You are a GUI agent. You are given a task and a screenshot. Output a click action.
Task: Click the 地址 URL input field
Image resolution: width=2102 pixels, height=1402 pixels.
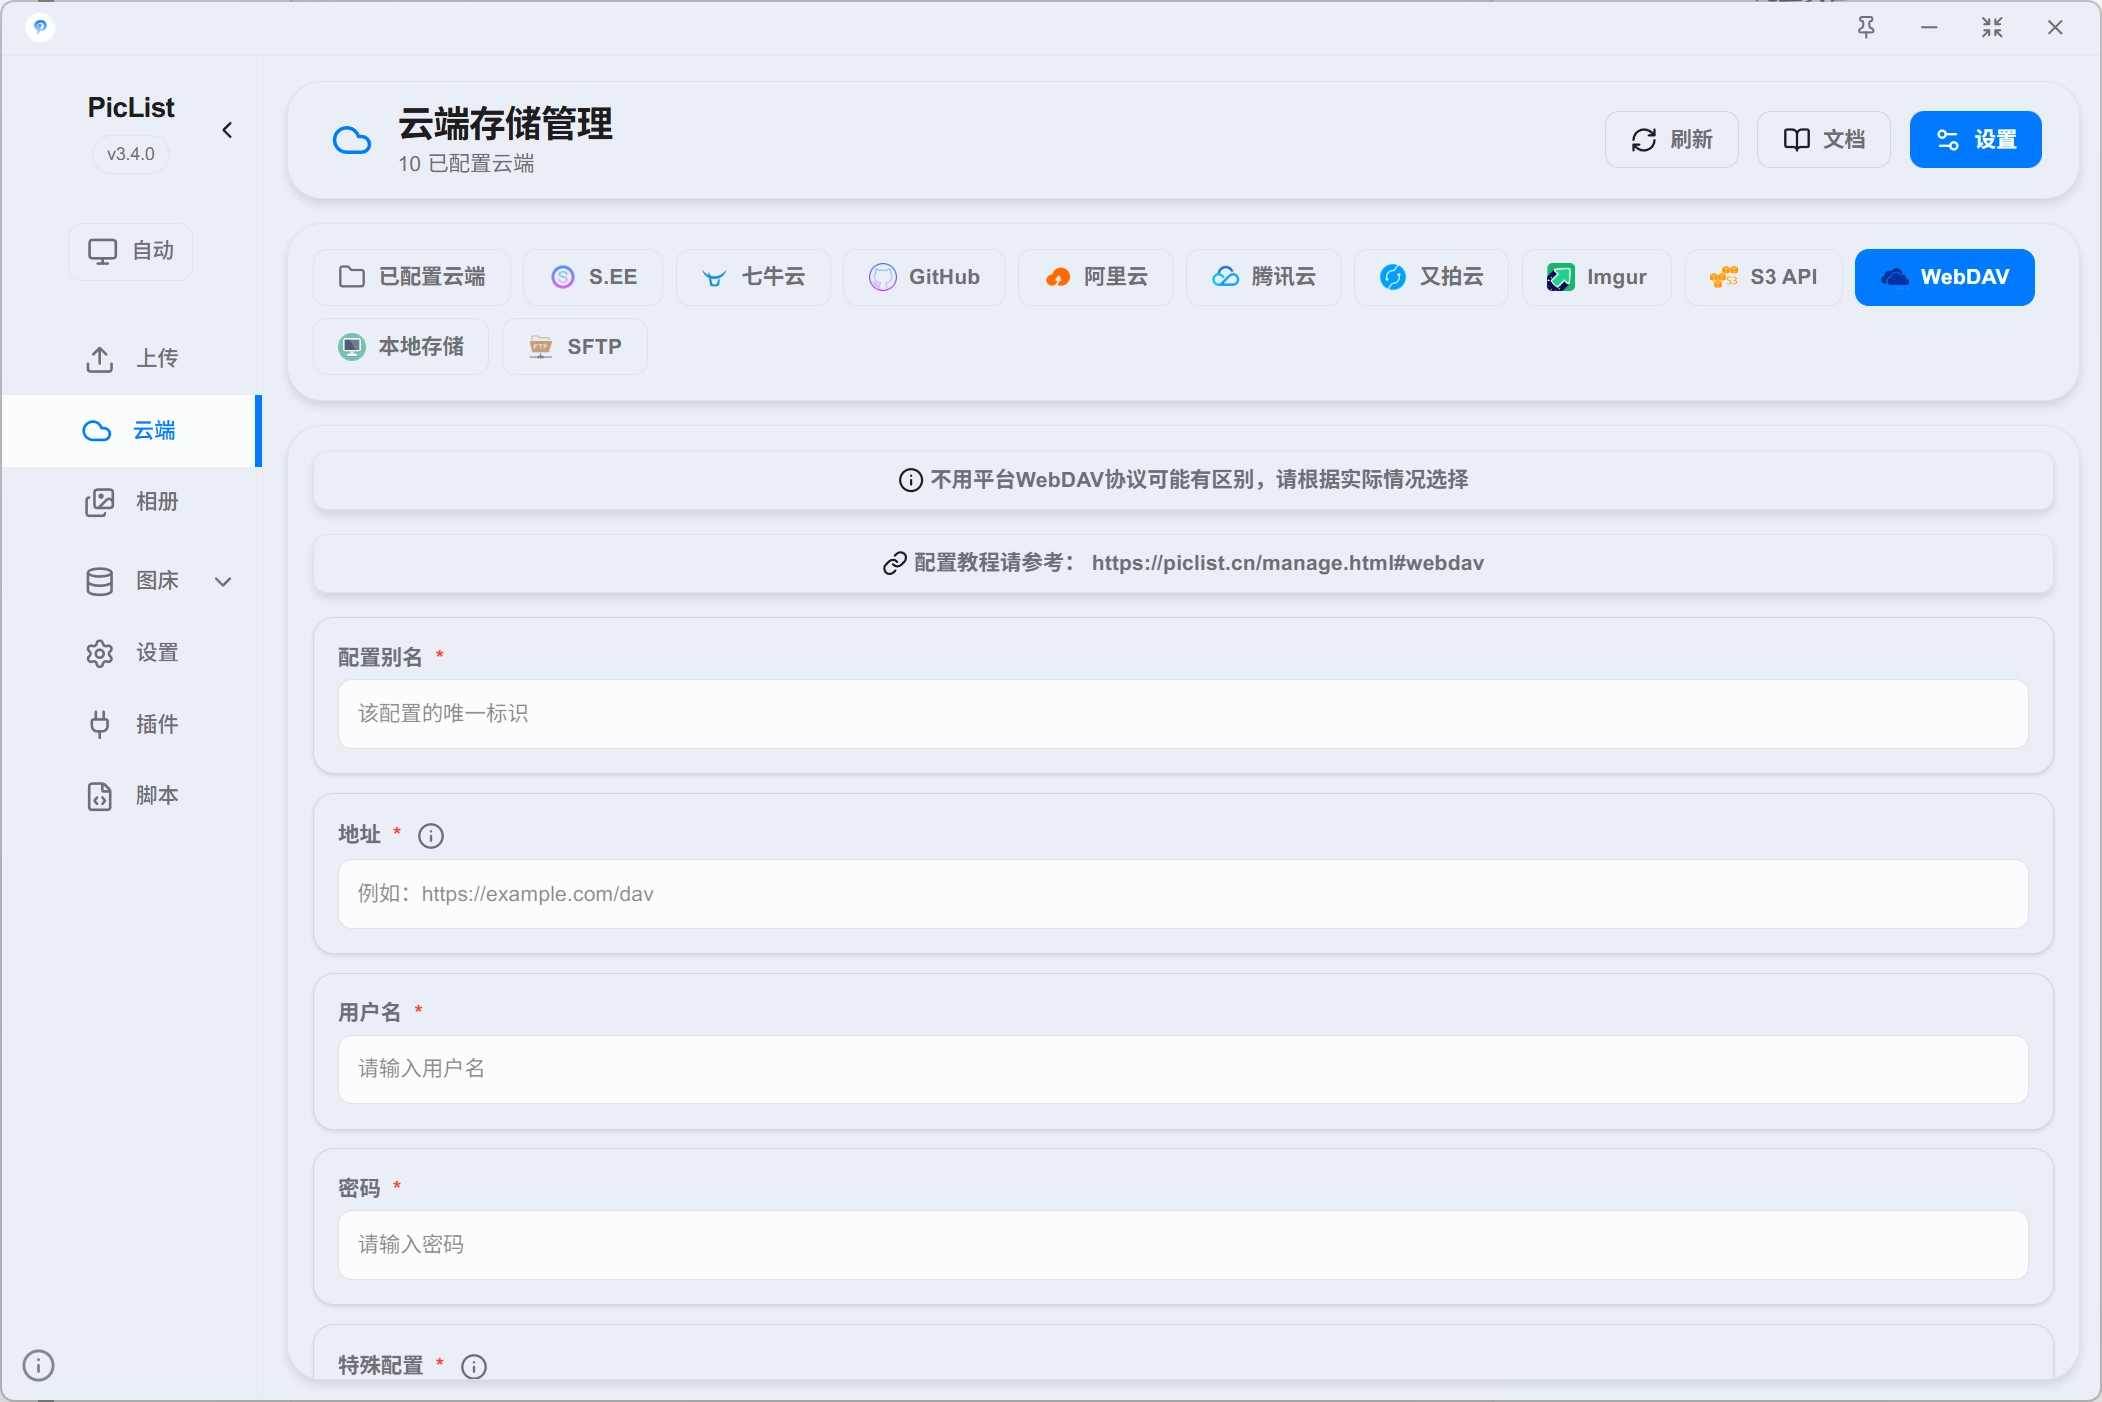click(1183, 894)
